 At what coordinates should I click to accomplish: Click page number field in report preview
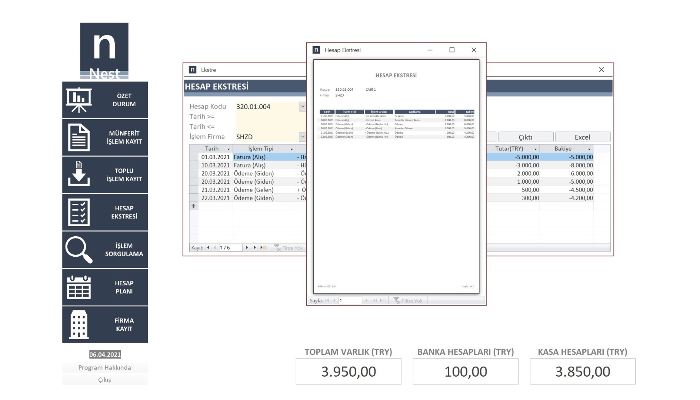tap(350, 300)
